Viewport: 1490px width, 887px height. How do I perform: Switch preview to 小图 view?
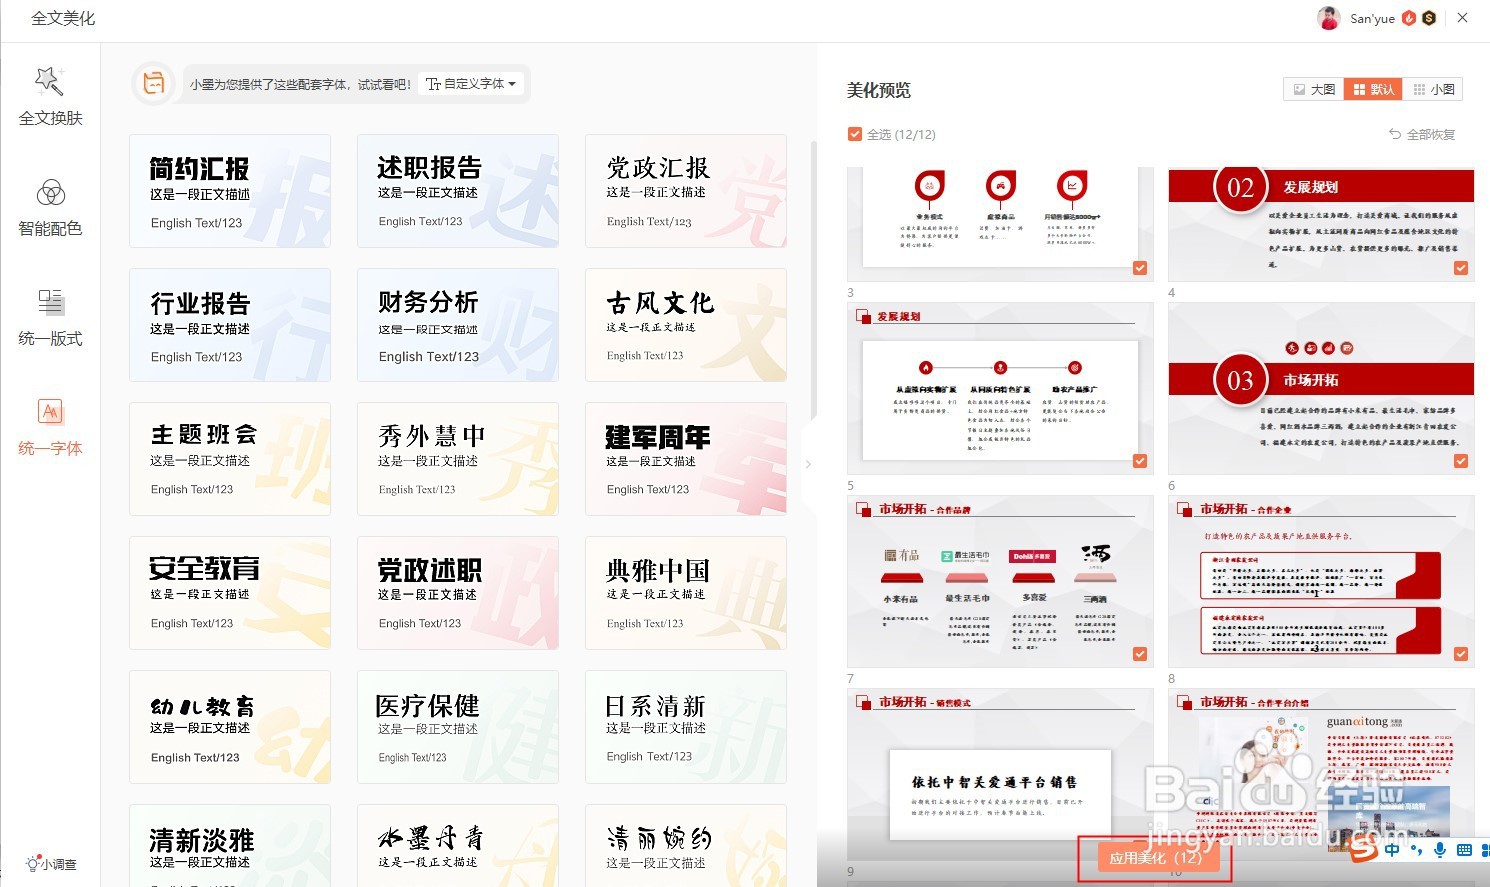pyautogui.click(x=1433, y=89)
